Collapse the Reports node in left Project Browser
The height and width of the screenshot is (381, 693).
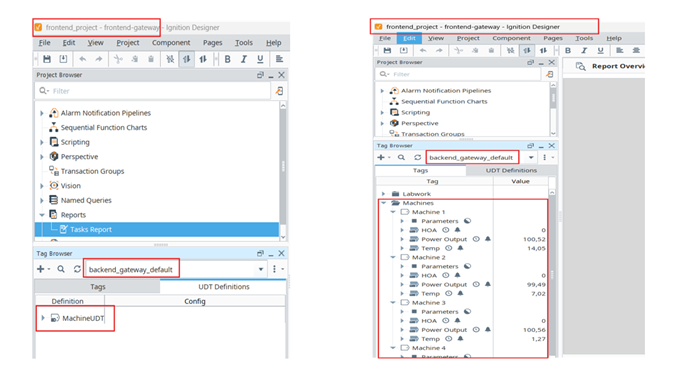42,215
